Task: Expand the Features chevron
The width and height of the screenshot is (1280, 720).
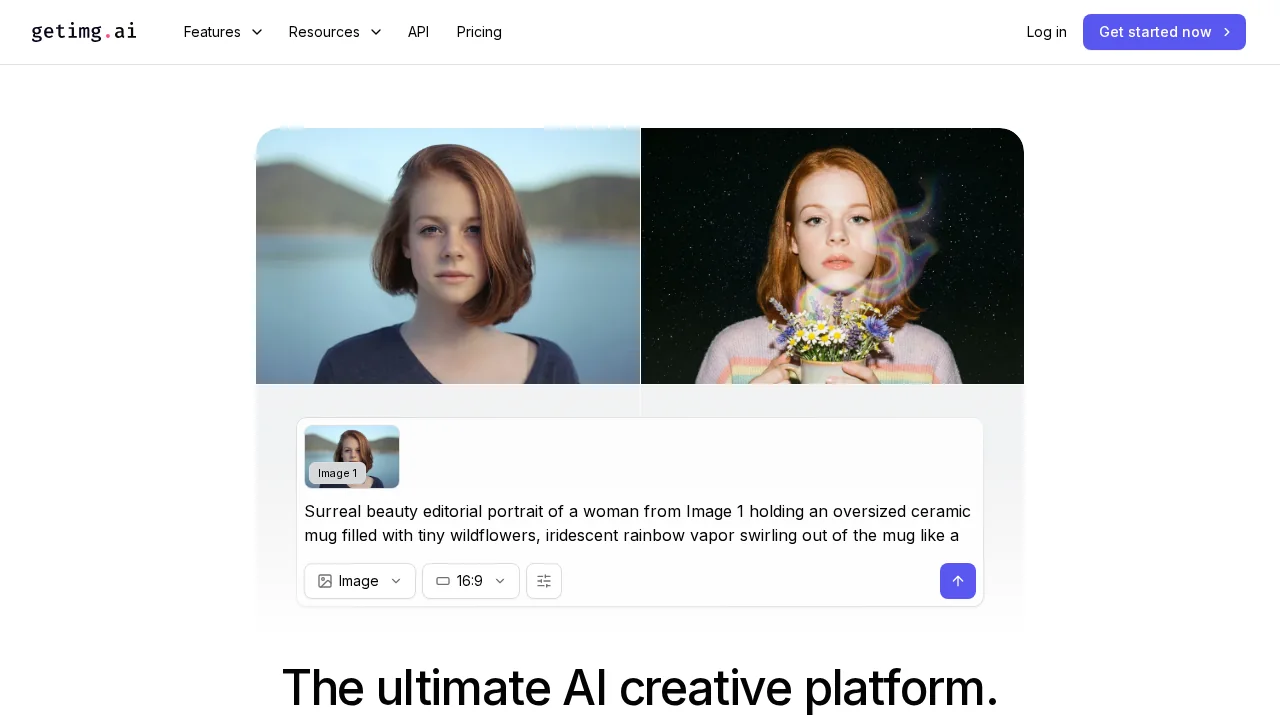Action: click(x=257, y=32)
